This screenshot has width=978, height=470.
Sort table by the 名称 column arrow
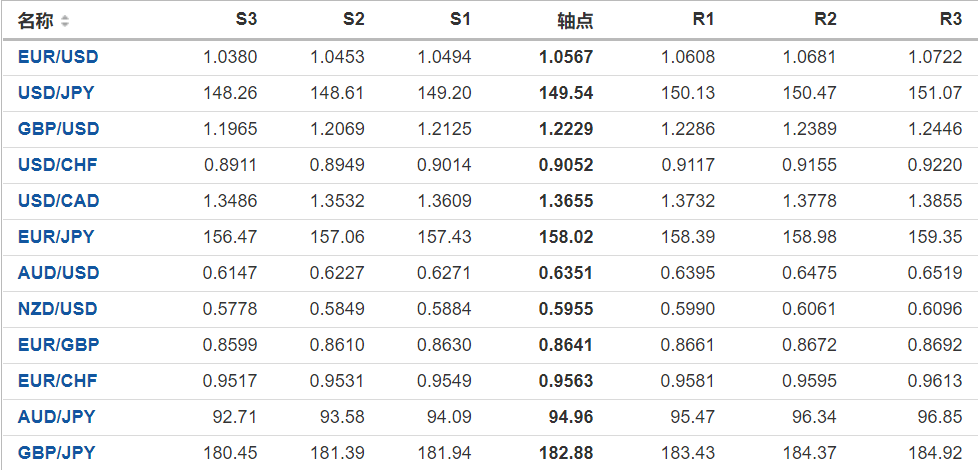pos(66,21)
